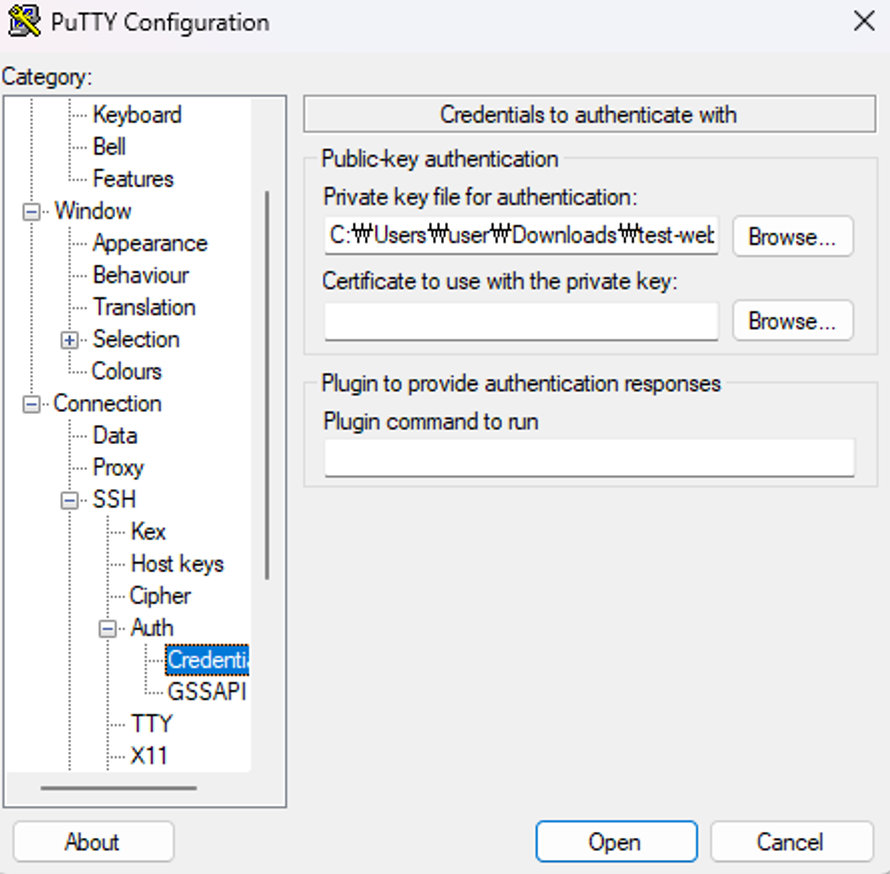
Task: Select Bell in the category tree
Action: coord(109,146)
